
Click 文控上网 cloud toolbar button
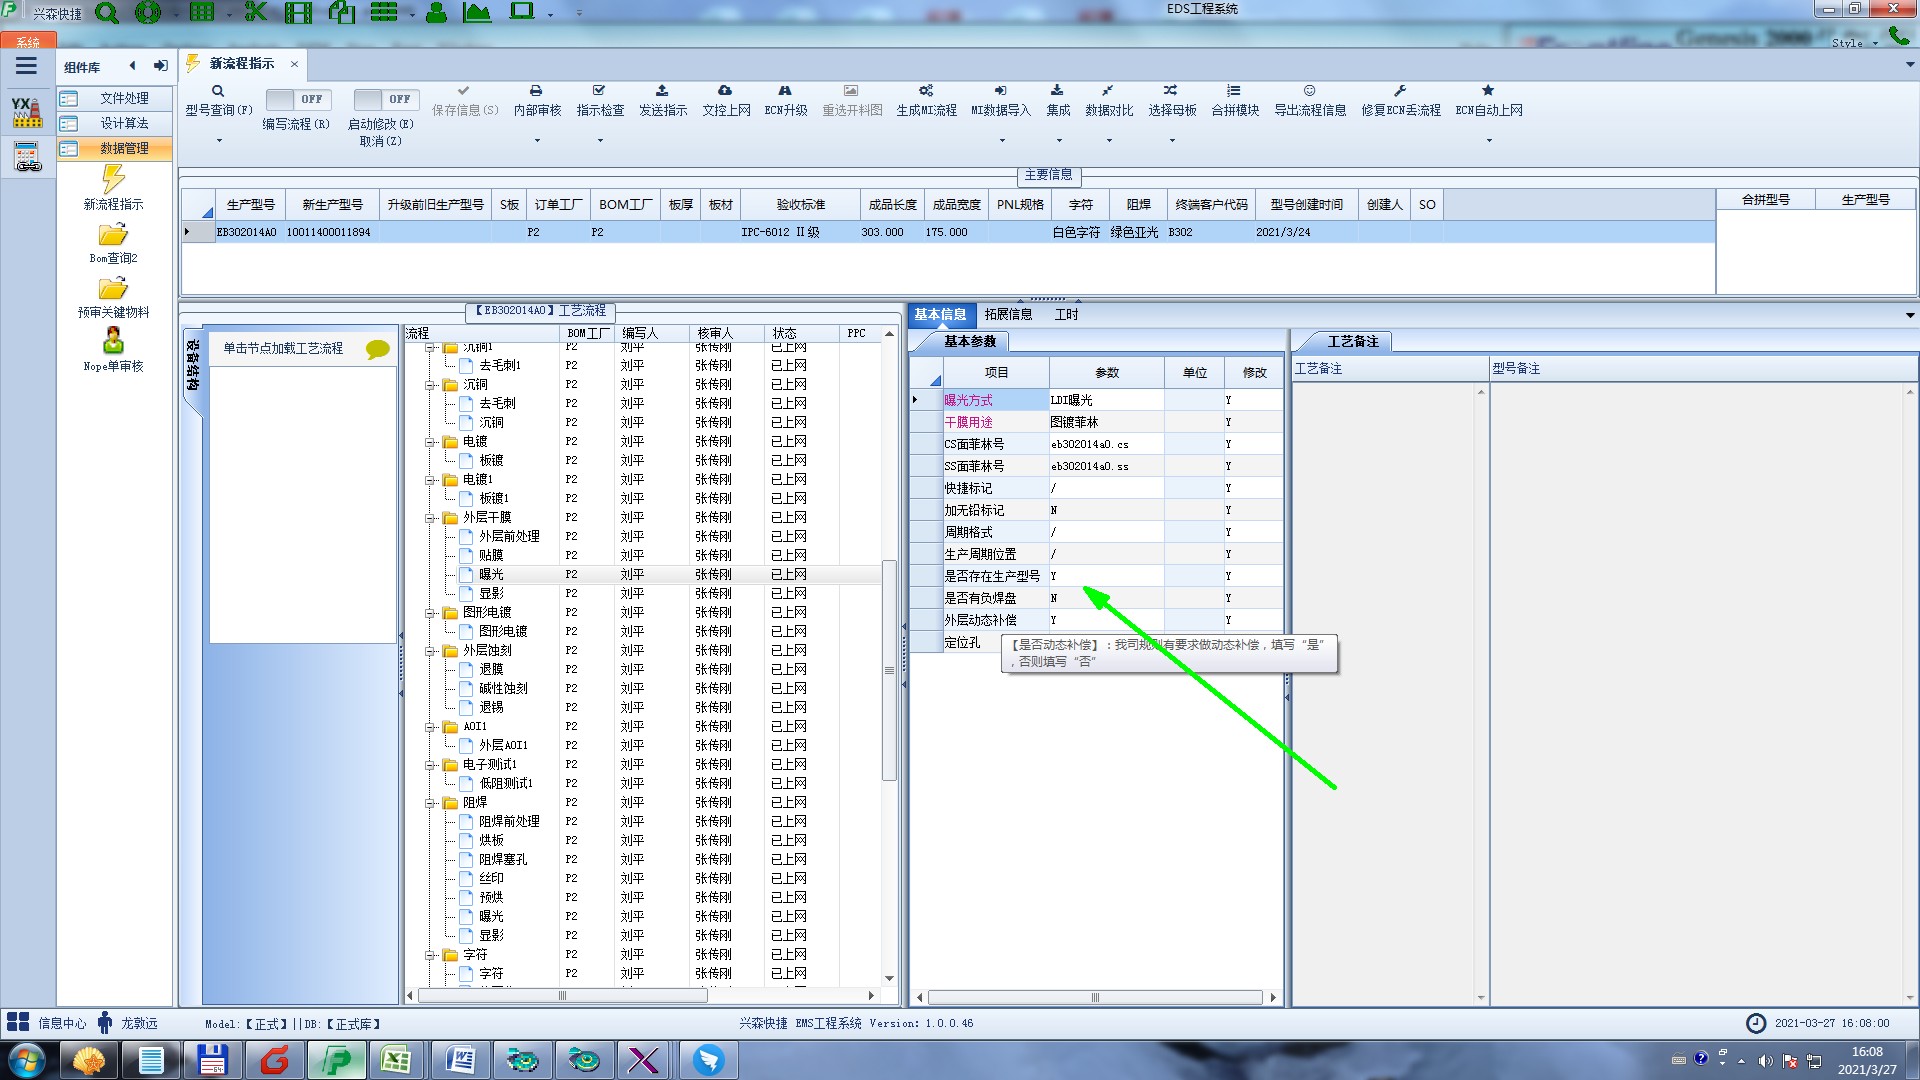pos(726,101)
